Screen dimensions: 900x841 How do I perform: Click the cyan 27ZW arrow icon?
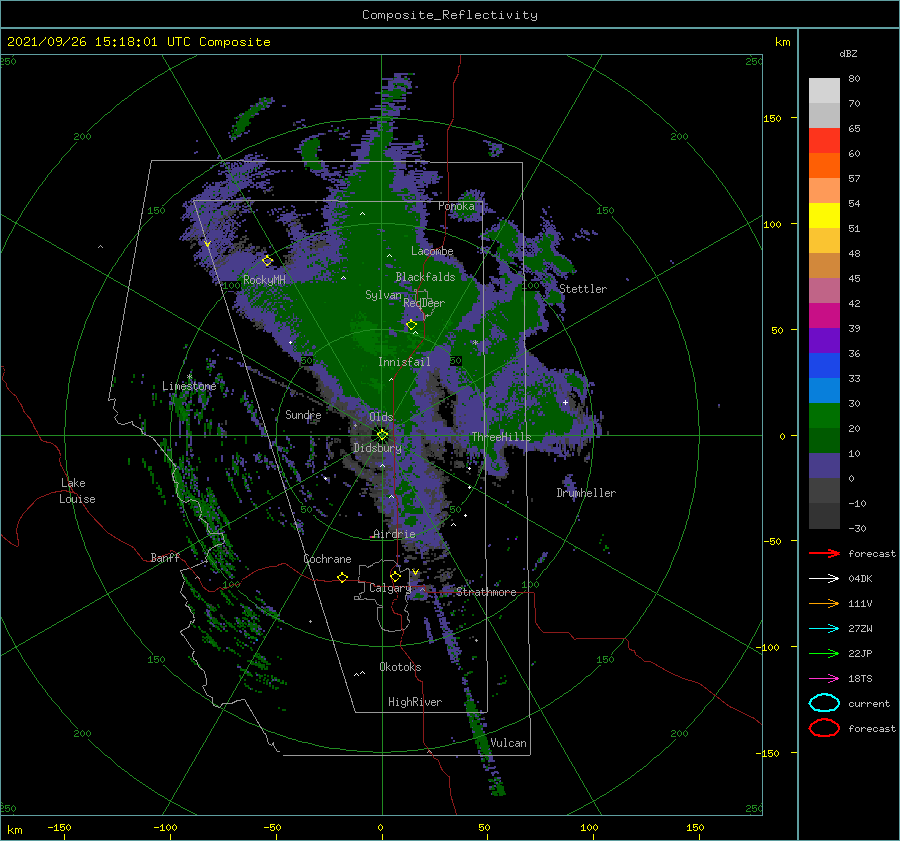click(824, 629)
